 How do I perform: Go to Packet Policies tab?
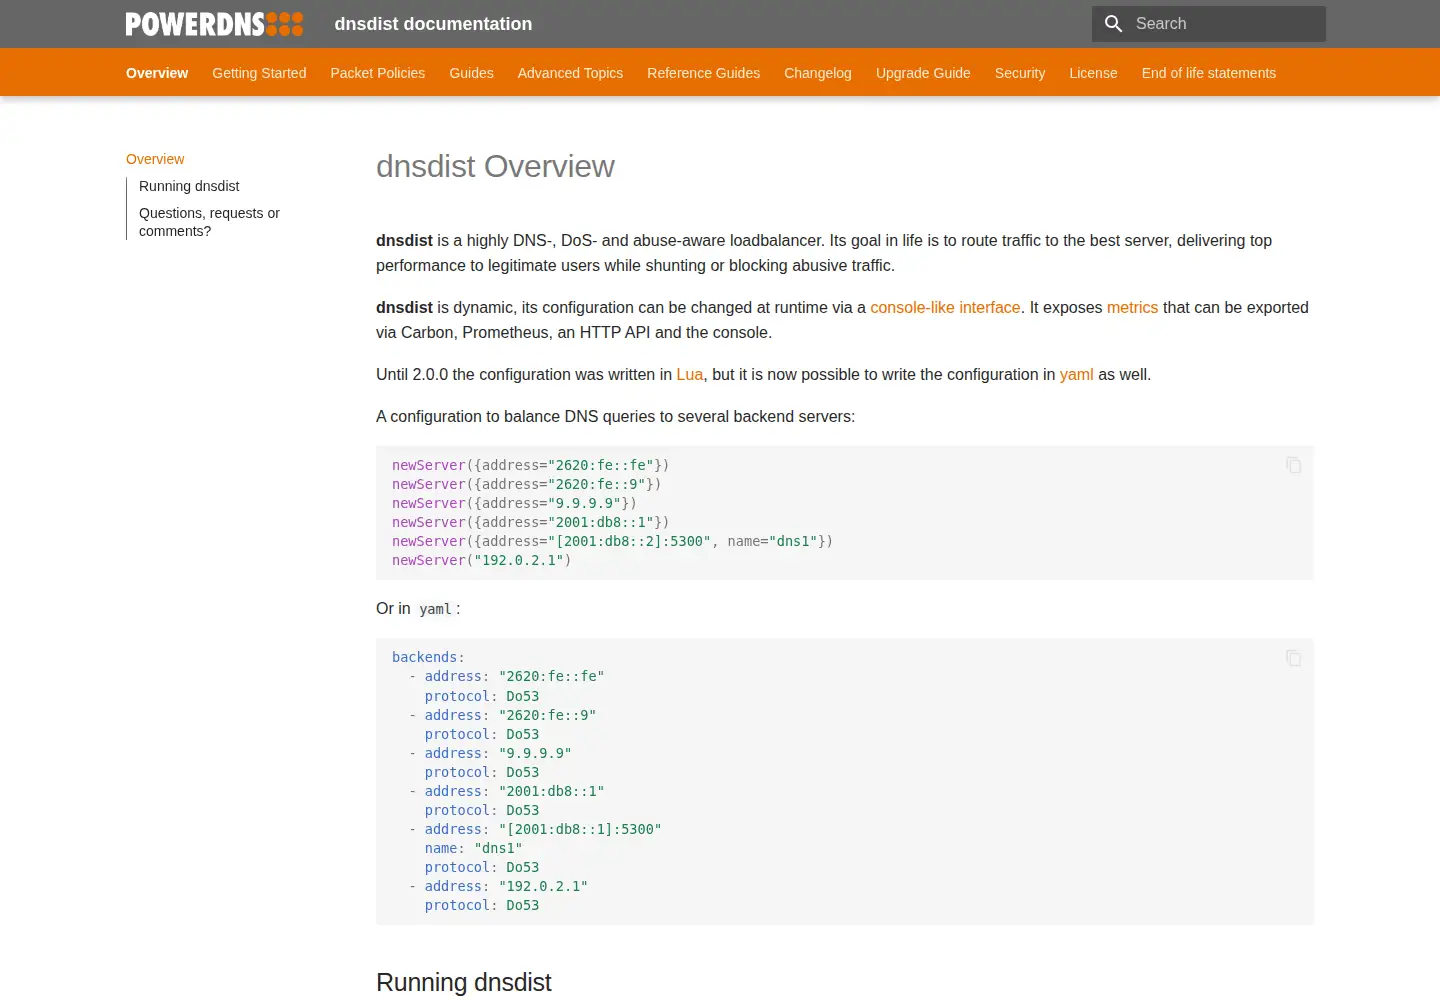click(x=378, y=73)
